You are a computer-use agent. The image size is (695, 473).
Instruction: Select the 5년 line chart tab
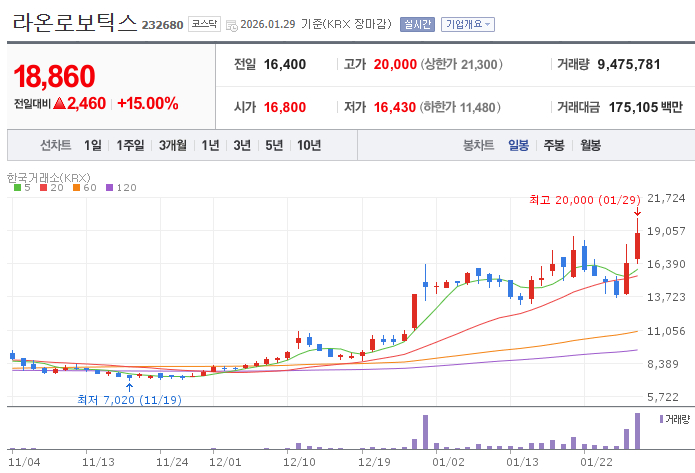point(274,145)
